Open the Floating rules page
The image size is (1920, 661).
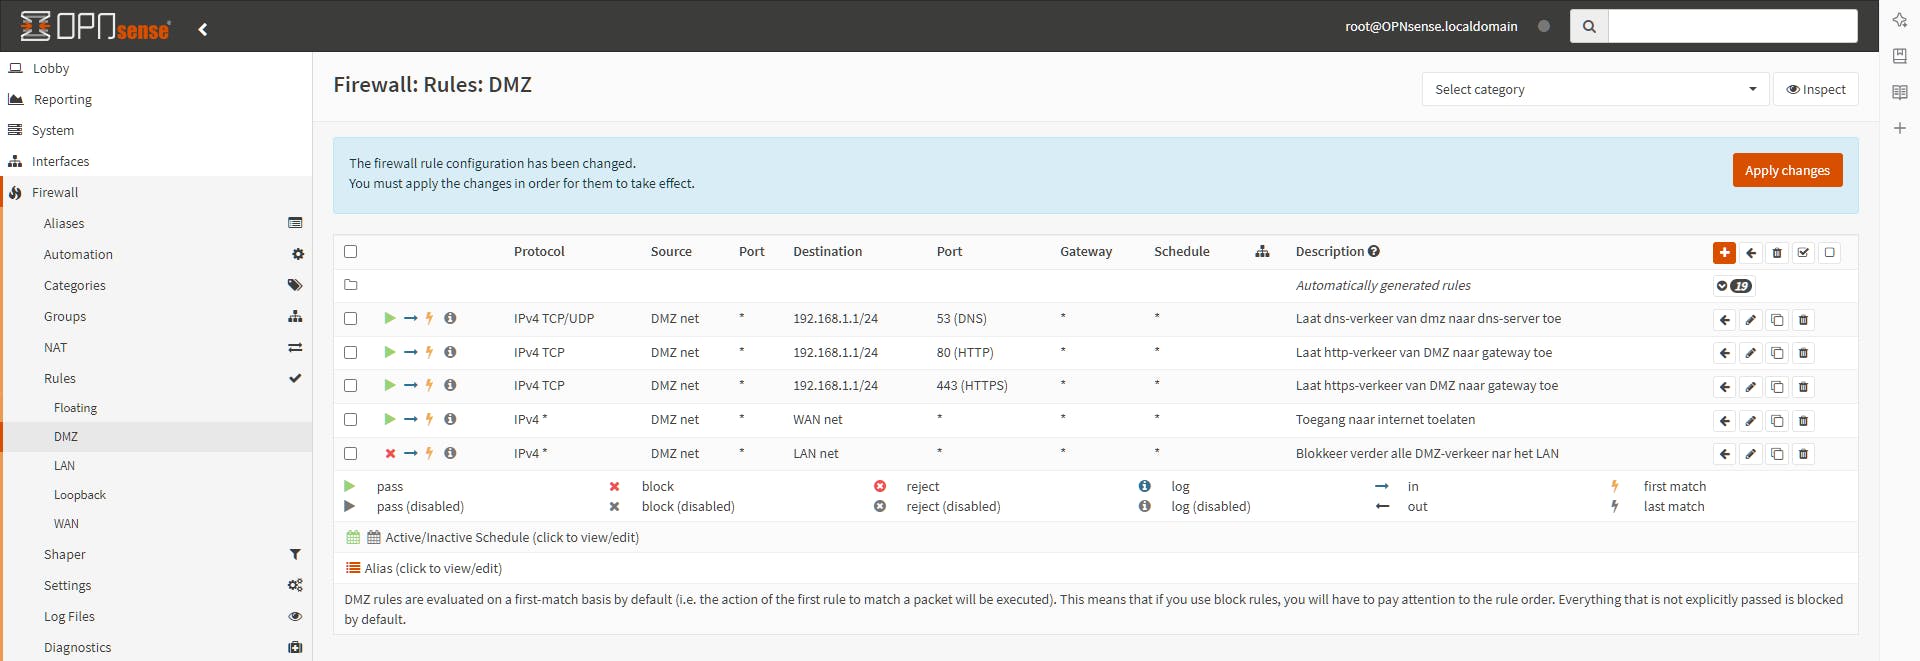coord(158,408)
